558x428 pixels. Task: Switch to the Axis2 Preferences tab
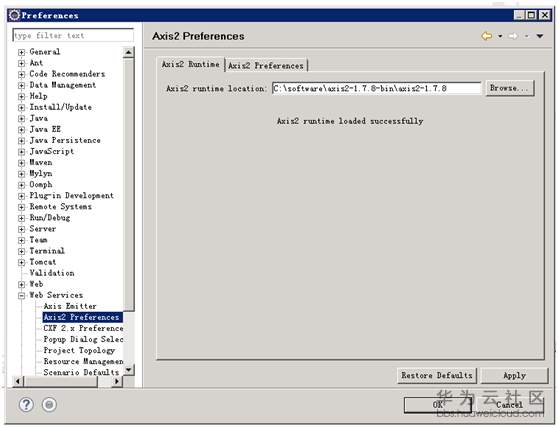266,65
